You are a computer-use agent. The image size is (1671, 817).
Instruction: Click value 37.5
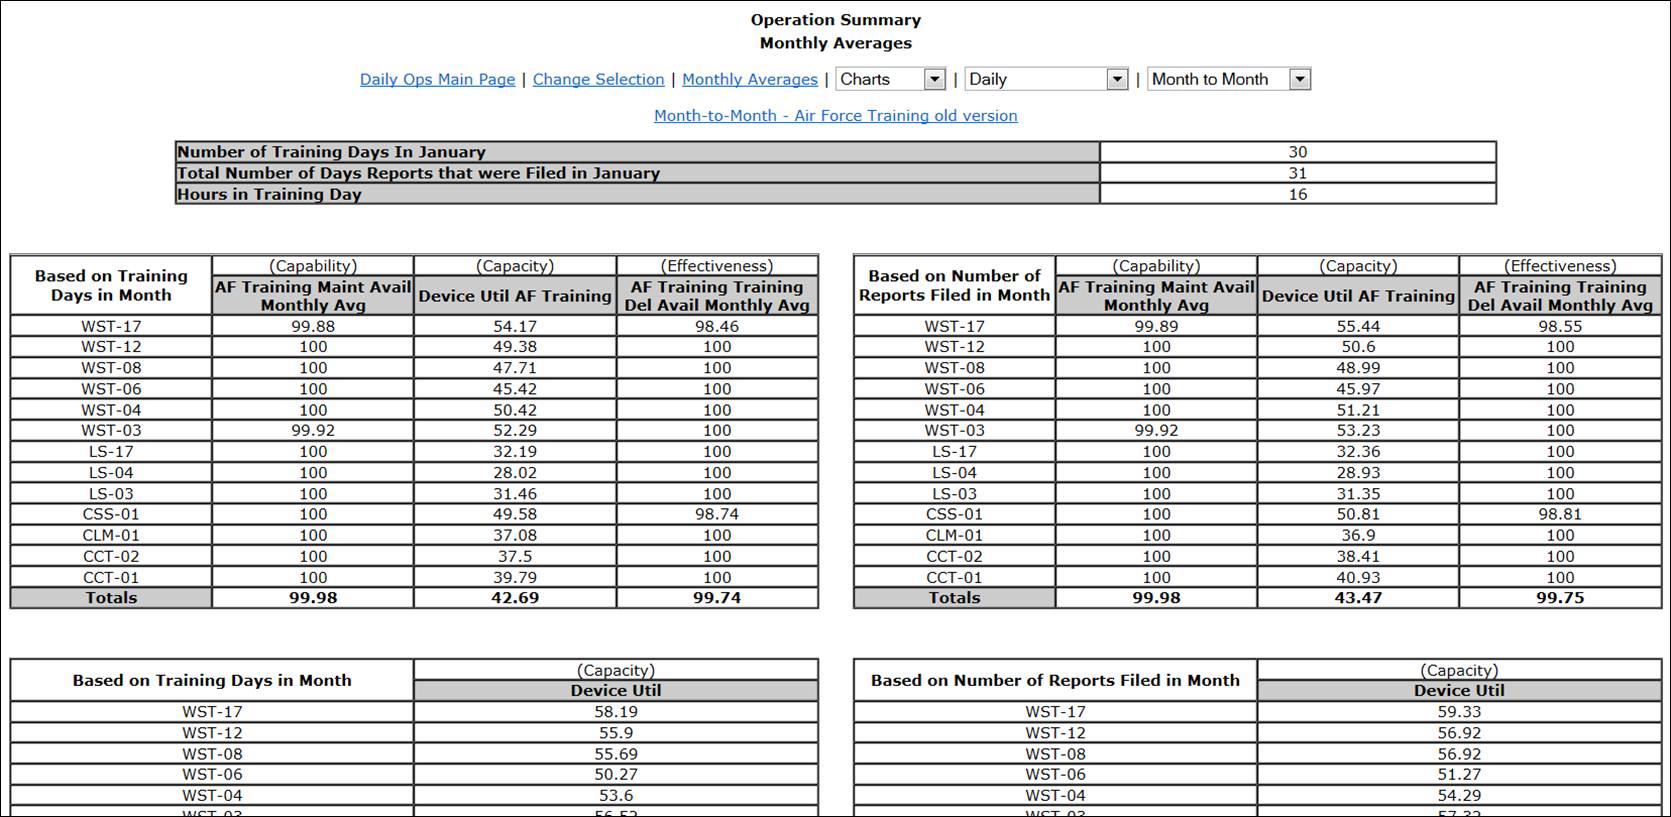tap(515, 556)
